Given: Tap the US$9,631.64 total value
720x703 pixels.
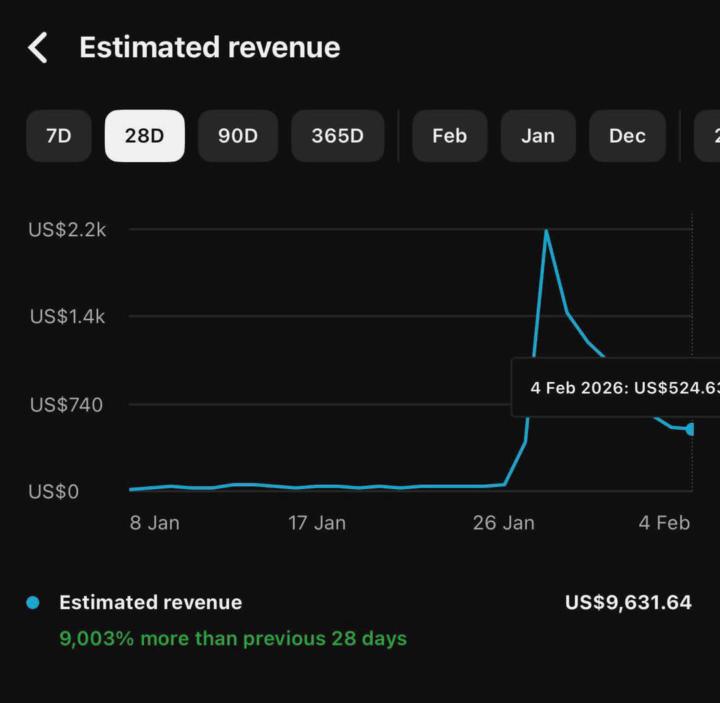Looking at the screenshot, I should click(628, 602).
